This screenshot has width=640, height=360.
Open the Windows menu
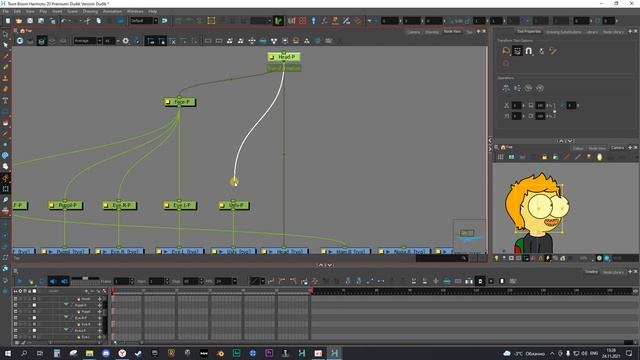coord(135,11)
